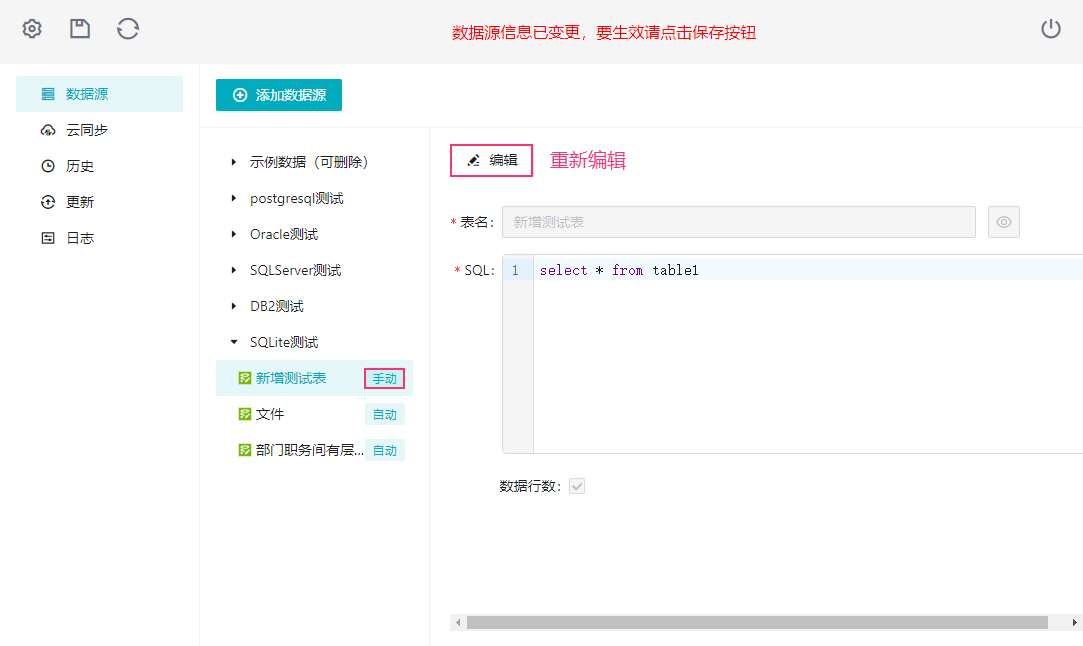
Task: Expand the SQLServer测试 arrow
Action: (x=233, y=270)
